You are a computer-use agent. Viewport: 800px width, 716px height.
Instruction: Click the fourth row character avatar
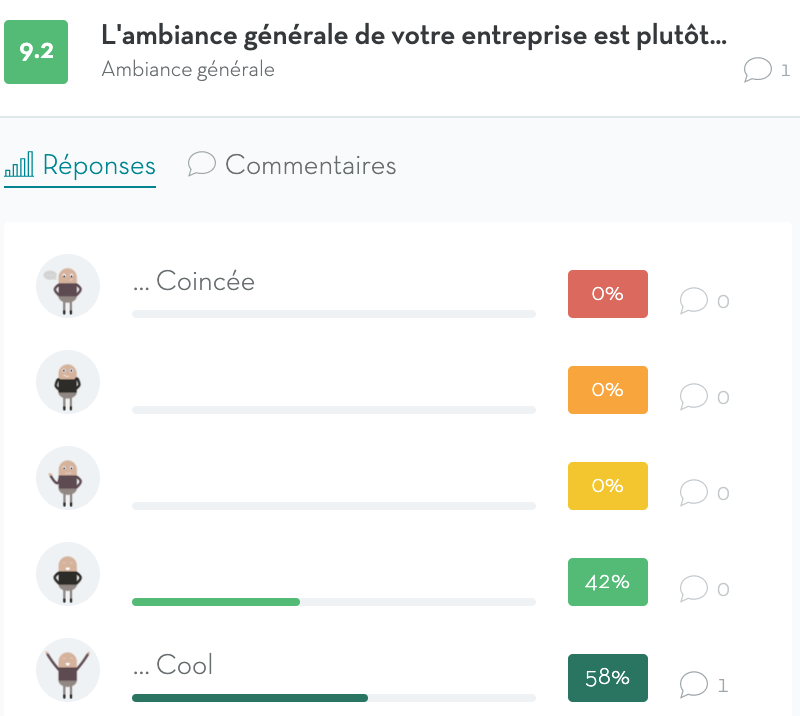pyautogui.click(x=68, y=574)
